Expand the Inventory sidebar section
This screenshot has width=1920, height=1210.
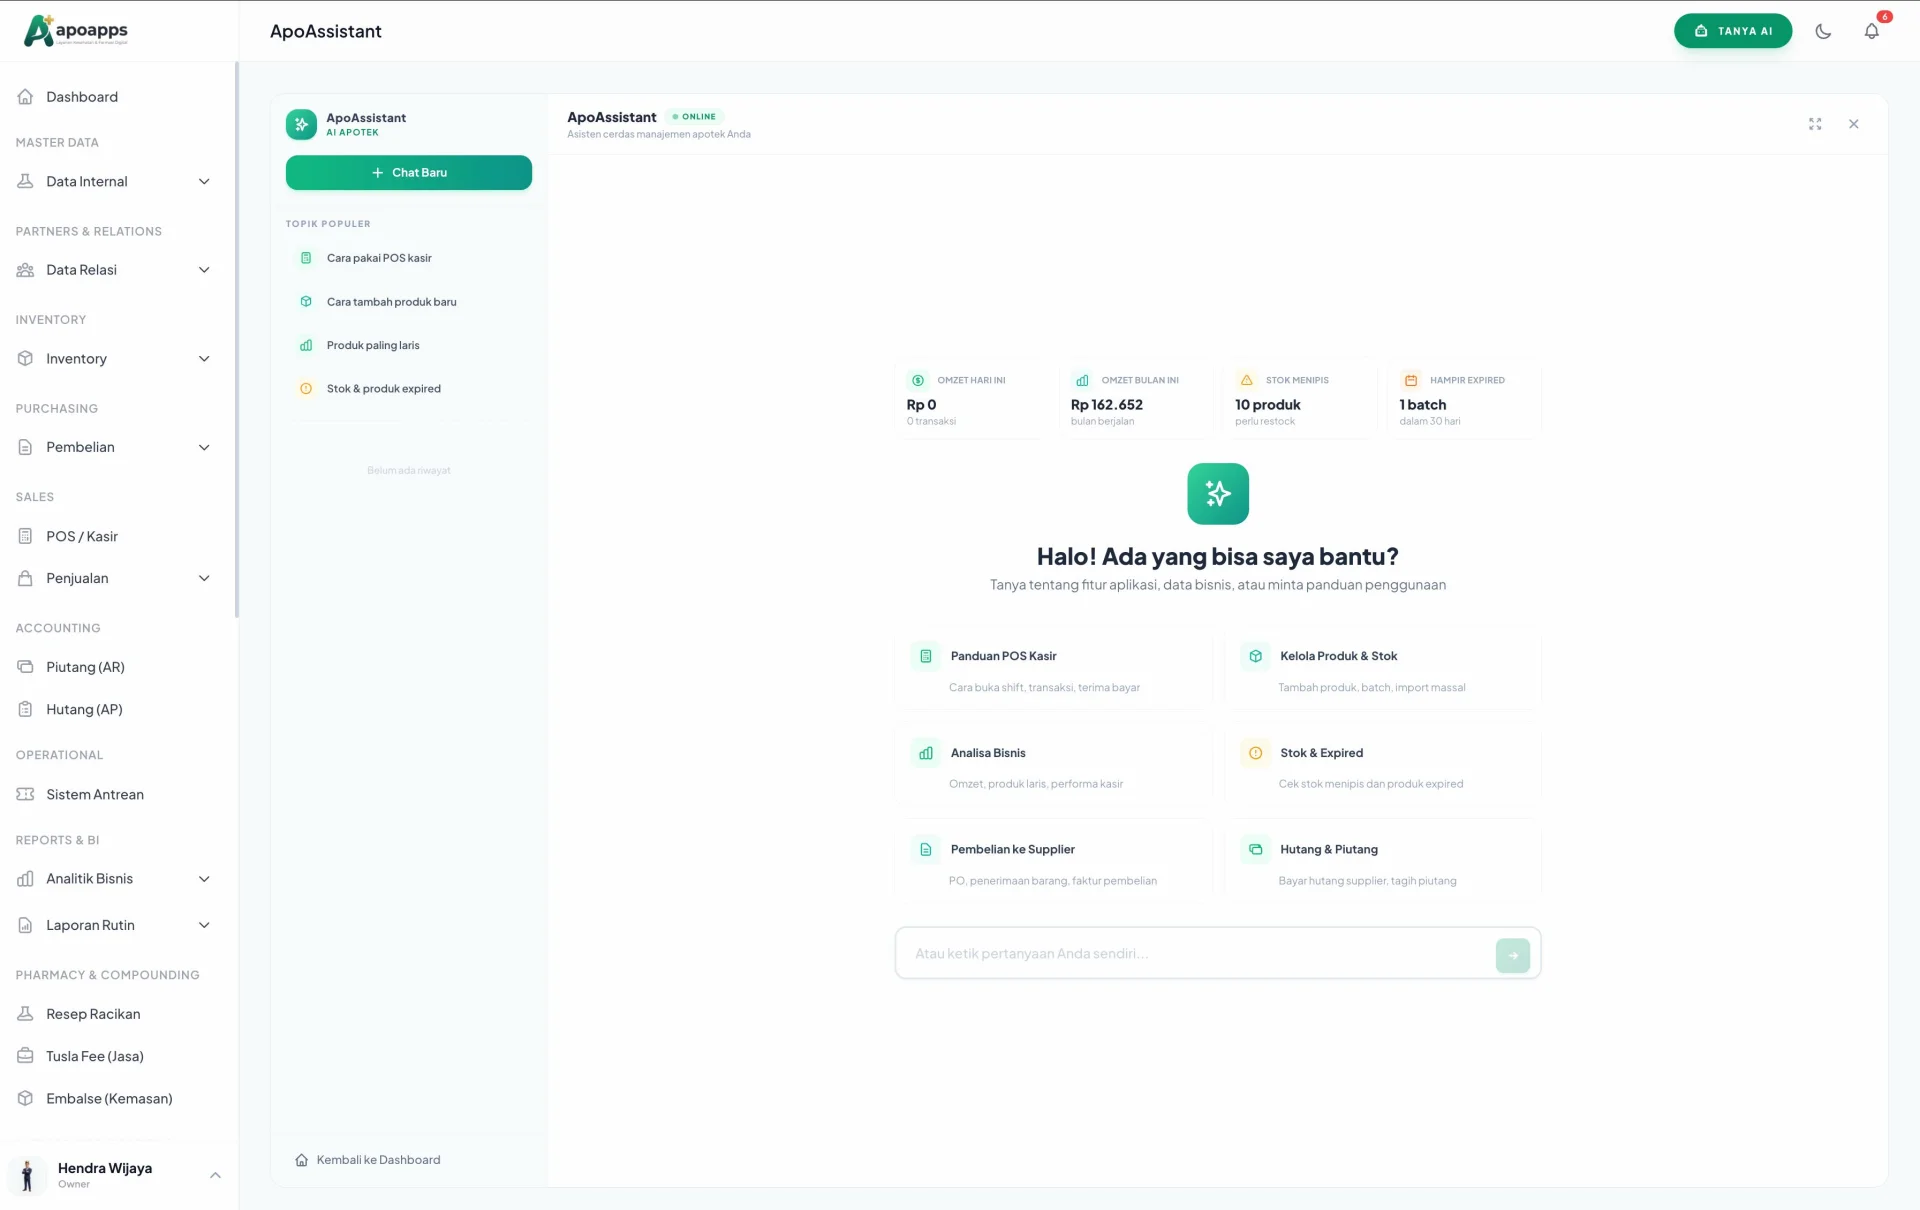click(114, 358)
